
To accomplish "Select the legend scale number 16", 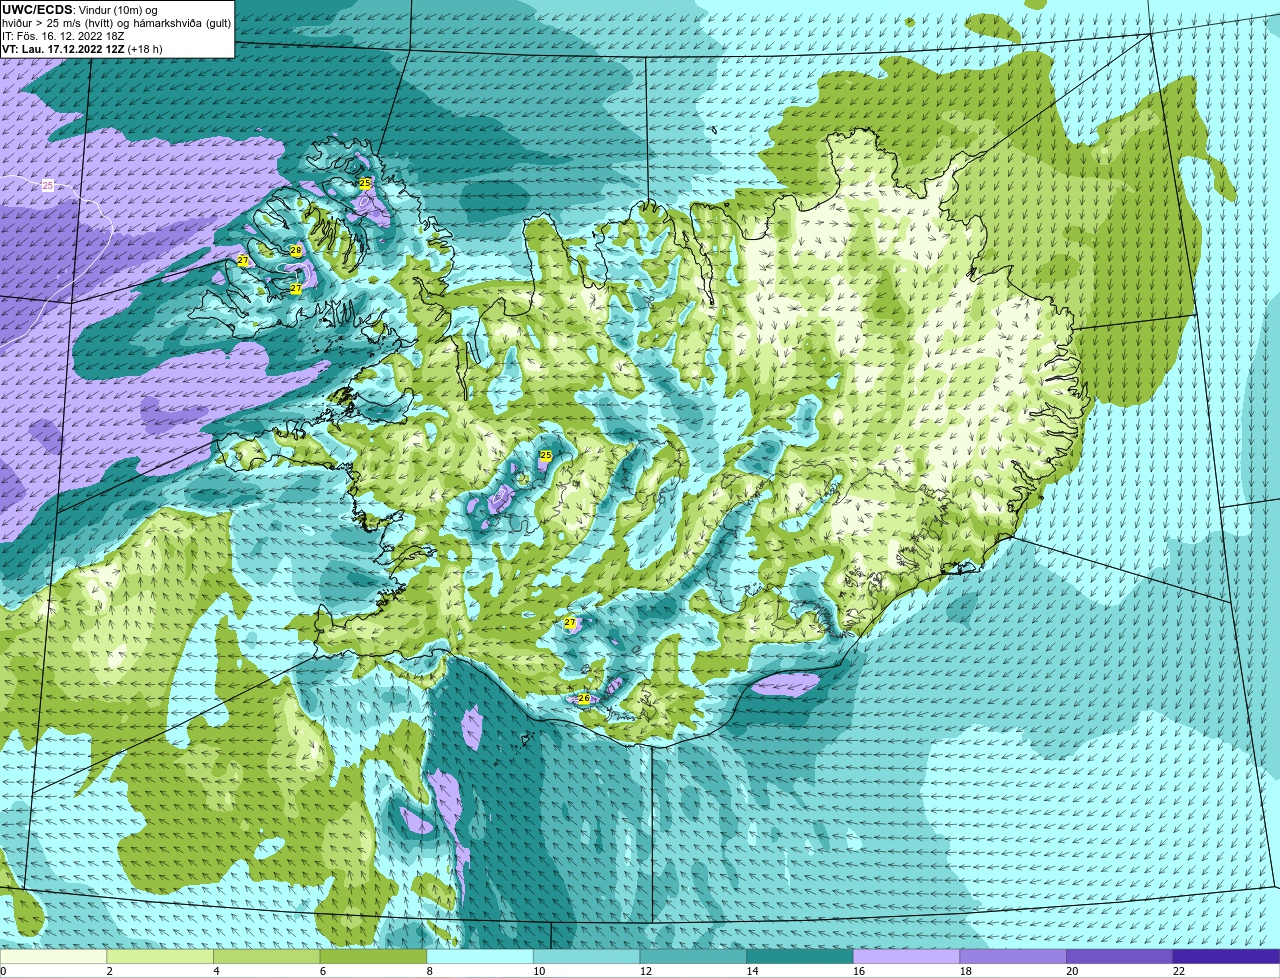I will coord(859,971).
